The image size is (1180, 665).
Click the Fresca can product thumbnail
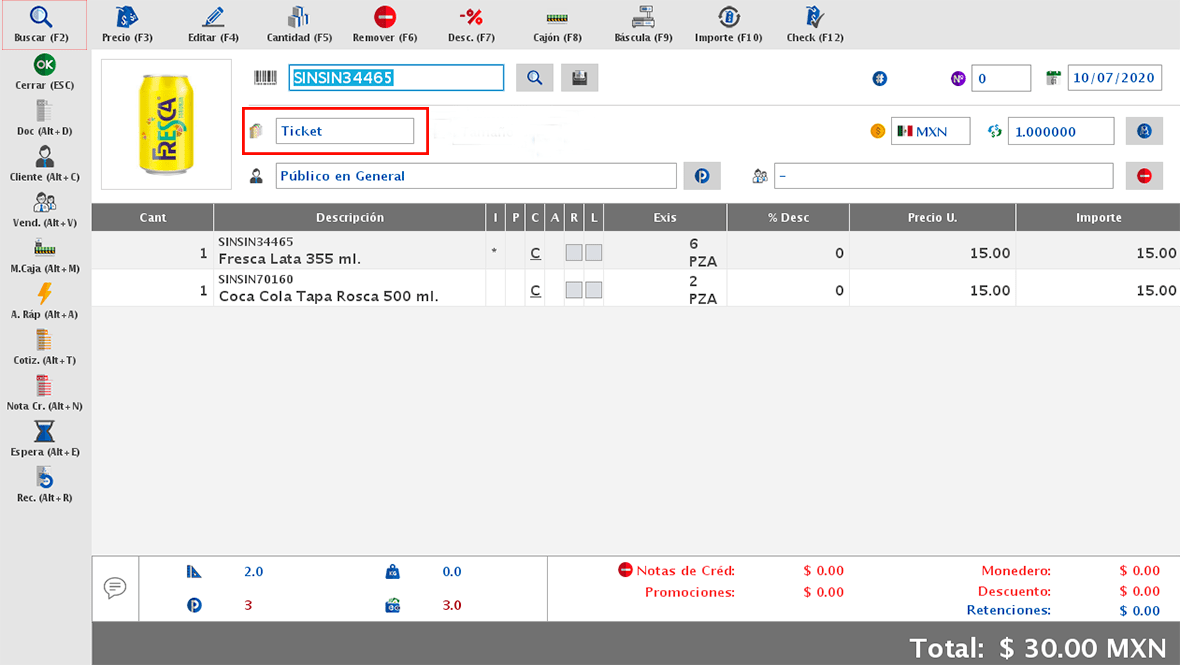coord(165,124)
